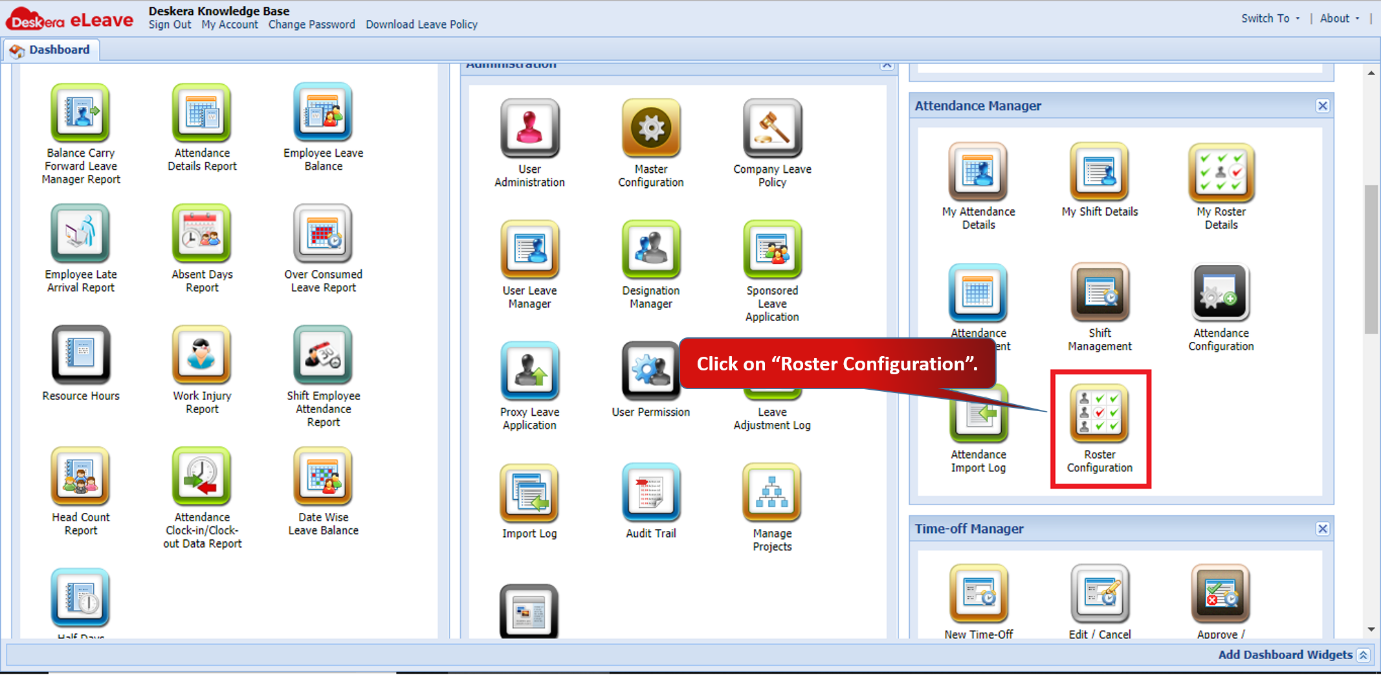Open Absent Days Report
1381x676 pixels.
point(202,234)
